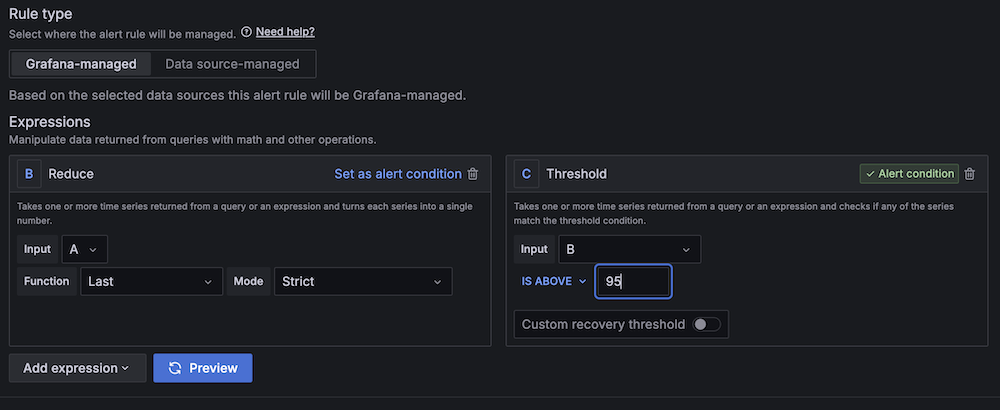Click the threshold value field showing 95
Viewport: 1000px width, 410px height.
coord(633,281)
